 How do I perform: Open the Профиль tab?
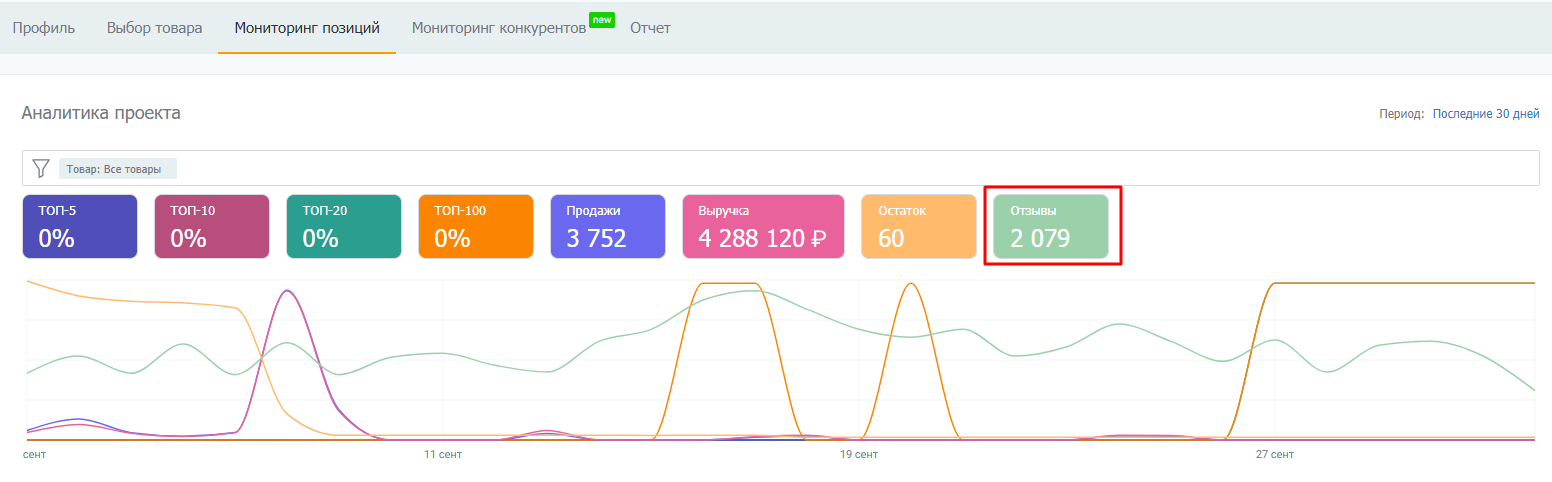[x=43, y=28]
